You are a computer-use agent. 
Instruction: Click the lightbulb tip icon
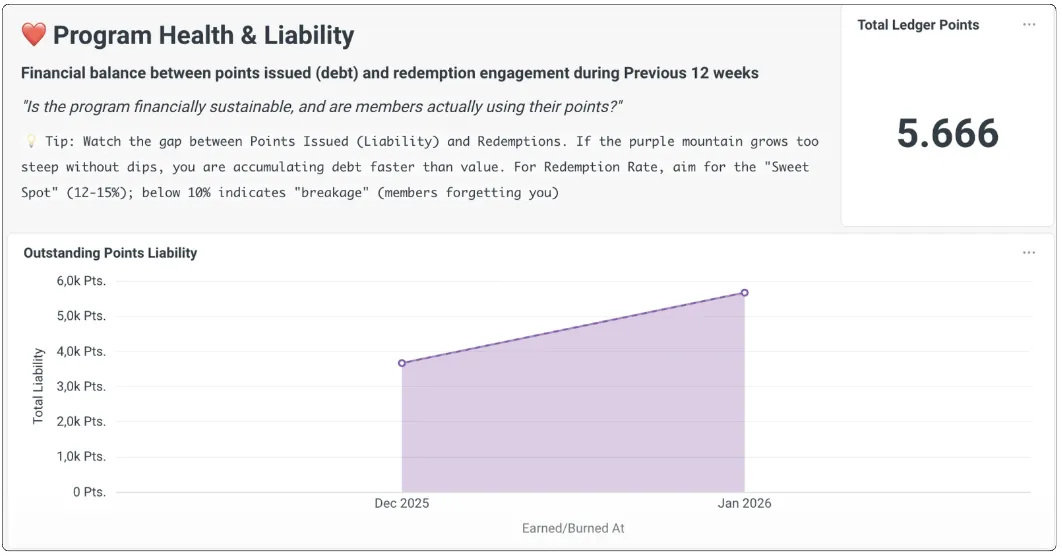pos(30,142)
